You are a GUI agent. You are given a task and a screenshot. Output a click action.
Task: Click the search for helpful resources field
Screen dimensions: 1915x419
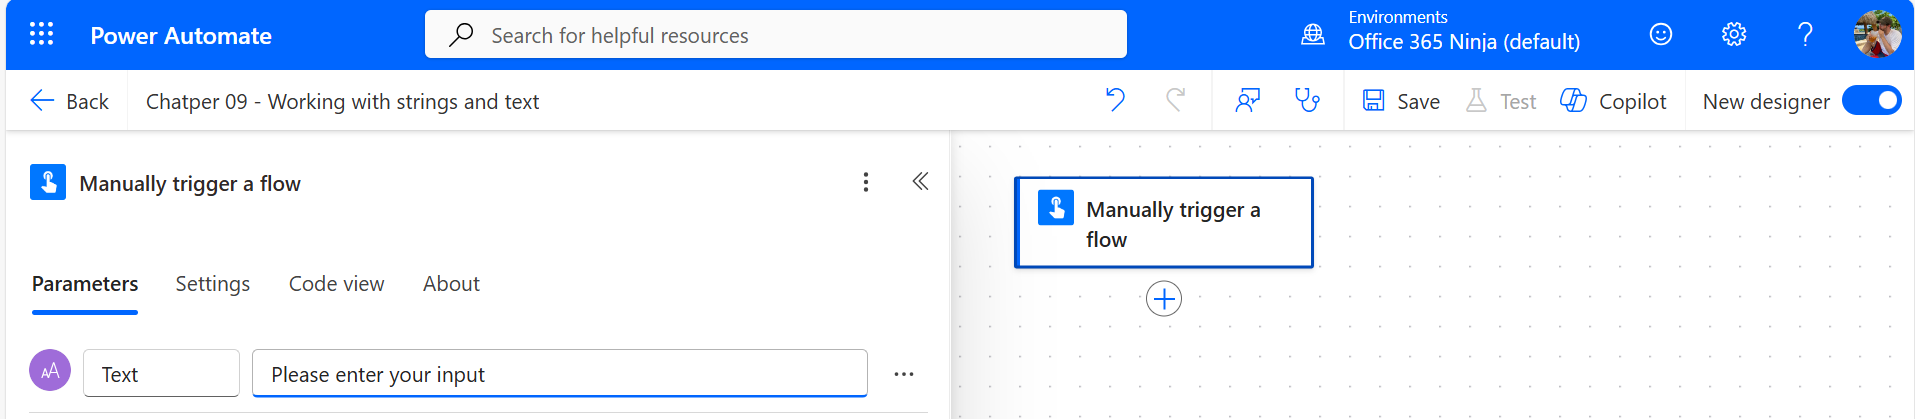(775, 35)
